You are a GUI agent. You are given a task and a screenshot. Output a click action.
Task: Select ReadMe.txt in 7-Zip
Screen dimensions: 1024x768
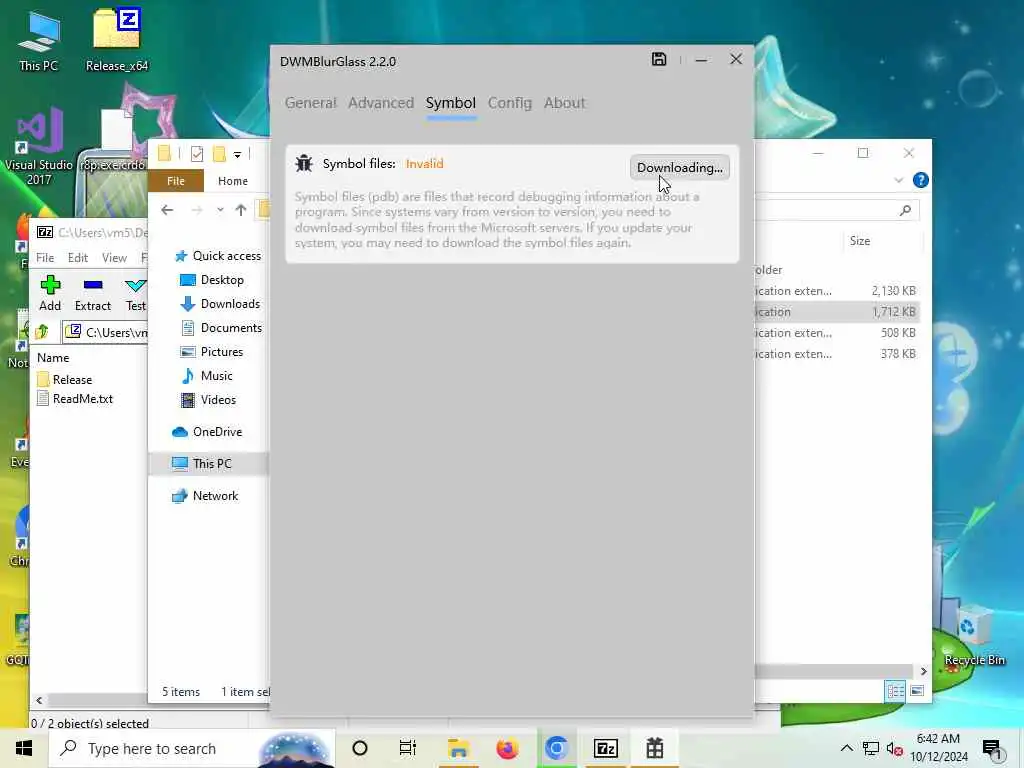point(74,399)
